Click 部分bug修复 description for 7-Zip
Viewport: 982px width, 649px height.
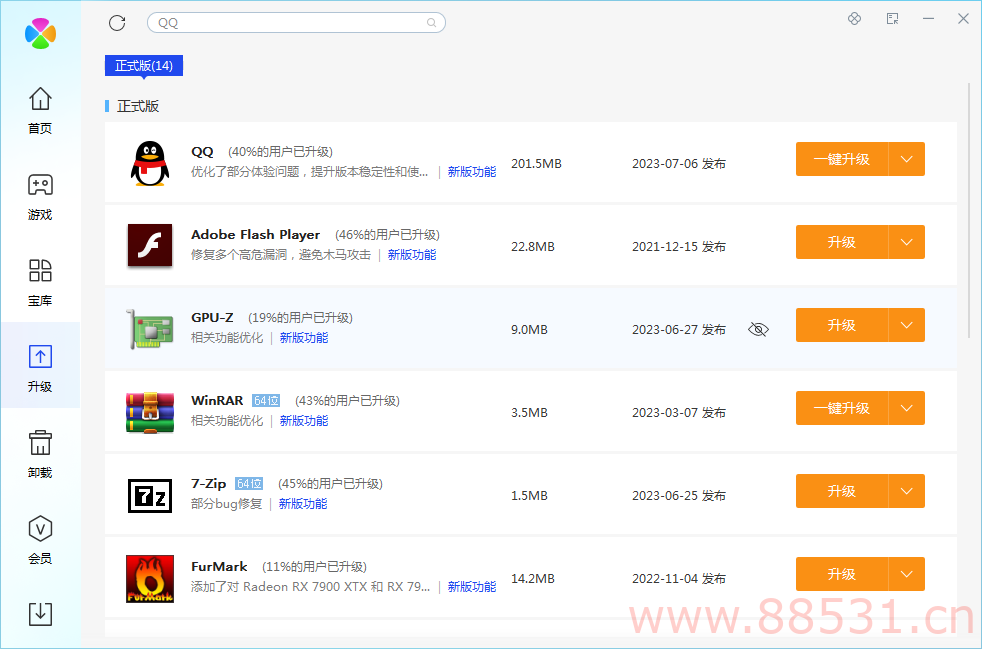pos(227,504)
